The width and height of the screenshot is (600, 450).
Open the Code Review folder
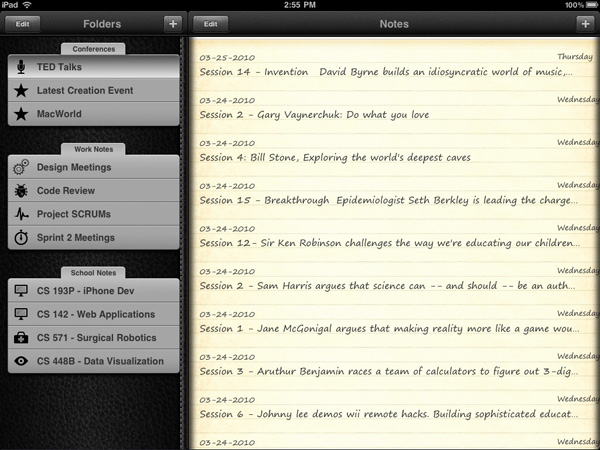click(93, 191)
